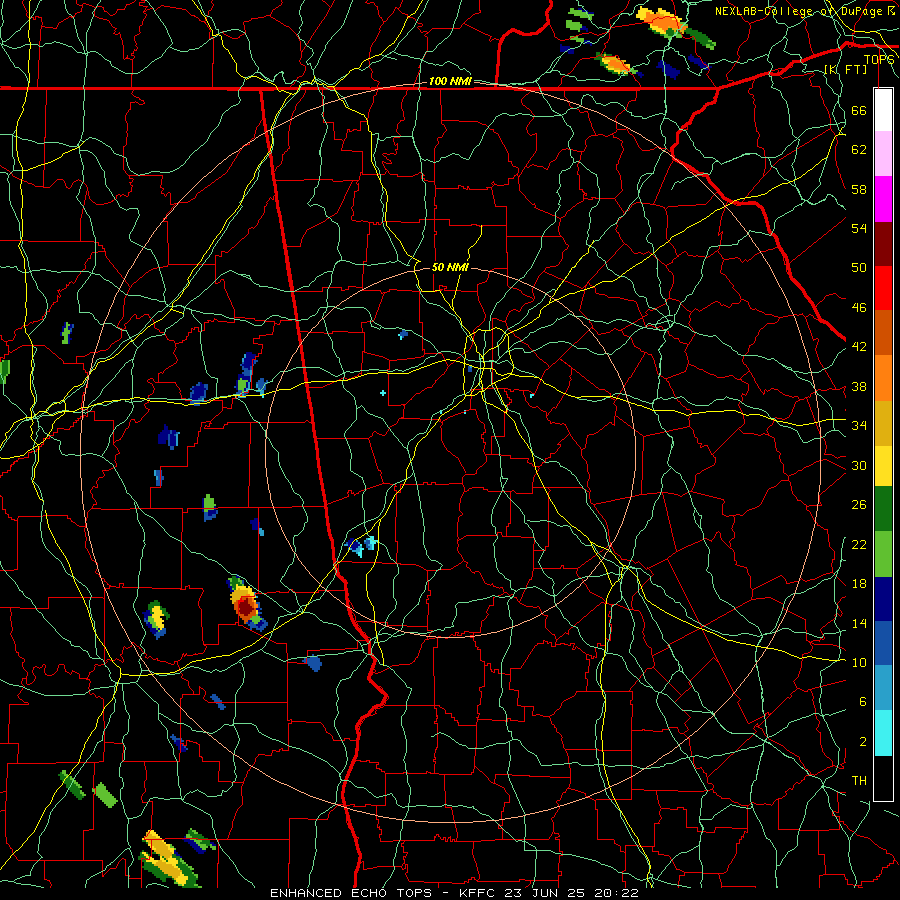Viewport: 900px width, 900px height.
Task: Click legend value 2
Action: coord(862,742)
